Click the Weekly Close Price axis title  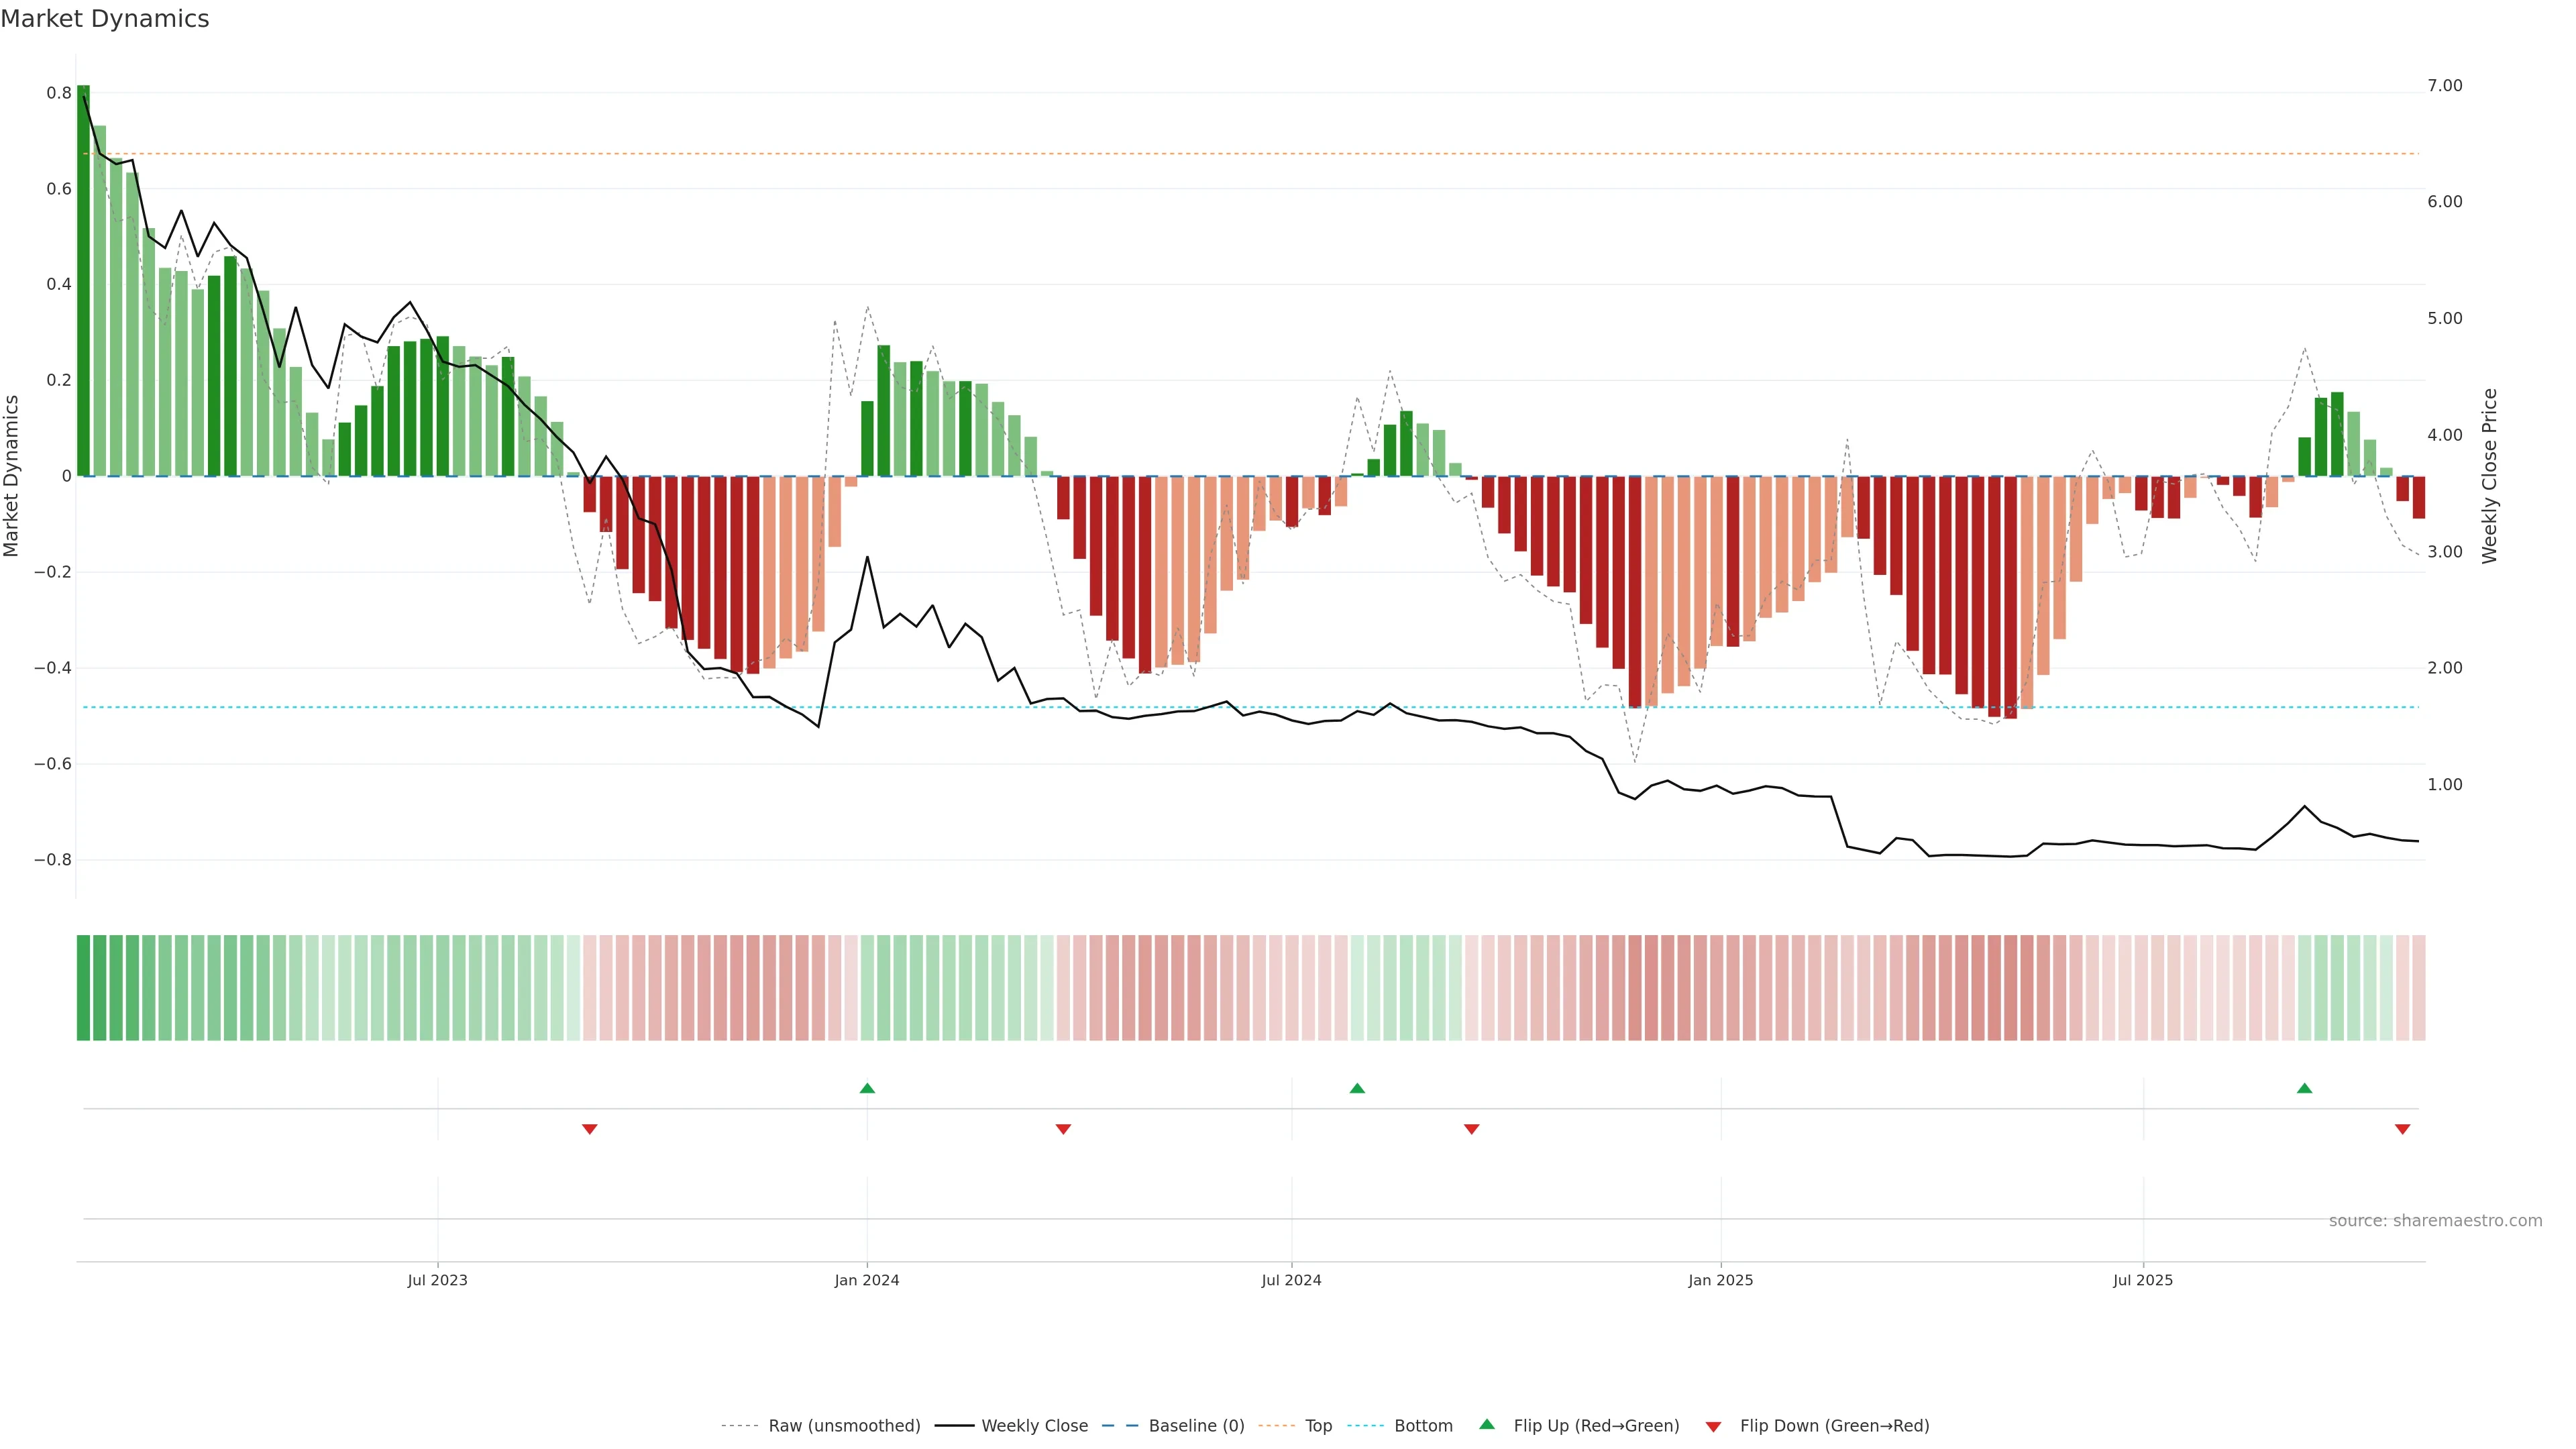(x=2489, y=476)
